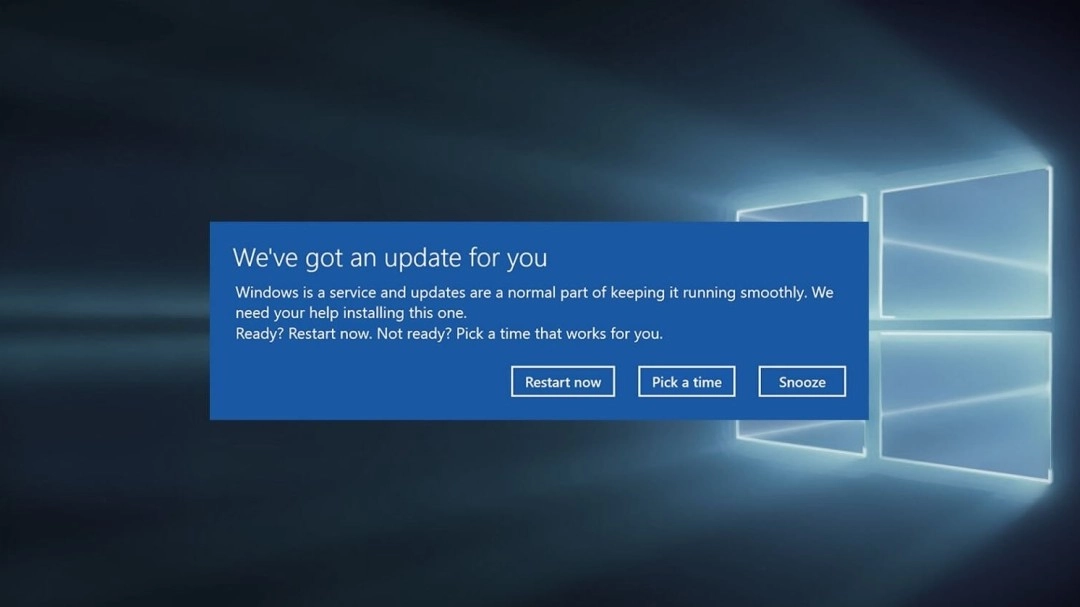This screenshot has height=607, width=1080.
Task: Click the Restart now button
Action: [563, 382]
